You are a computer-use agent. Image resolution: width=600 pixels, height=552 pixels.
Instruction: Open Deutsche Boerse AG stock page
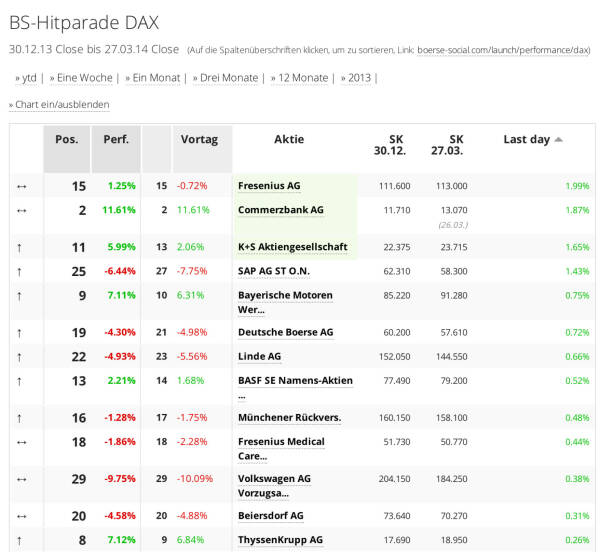[285, 332]
